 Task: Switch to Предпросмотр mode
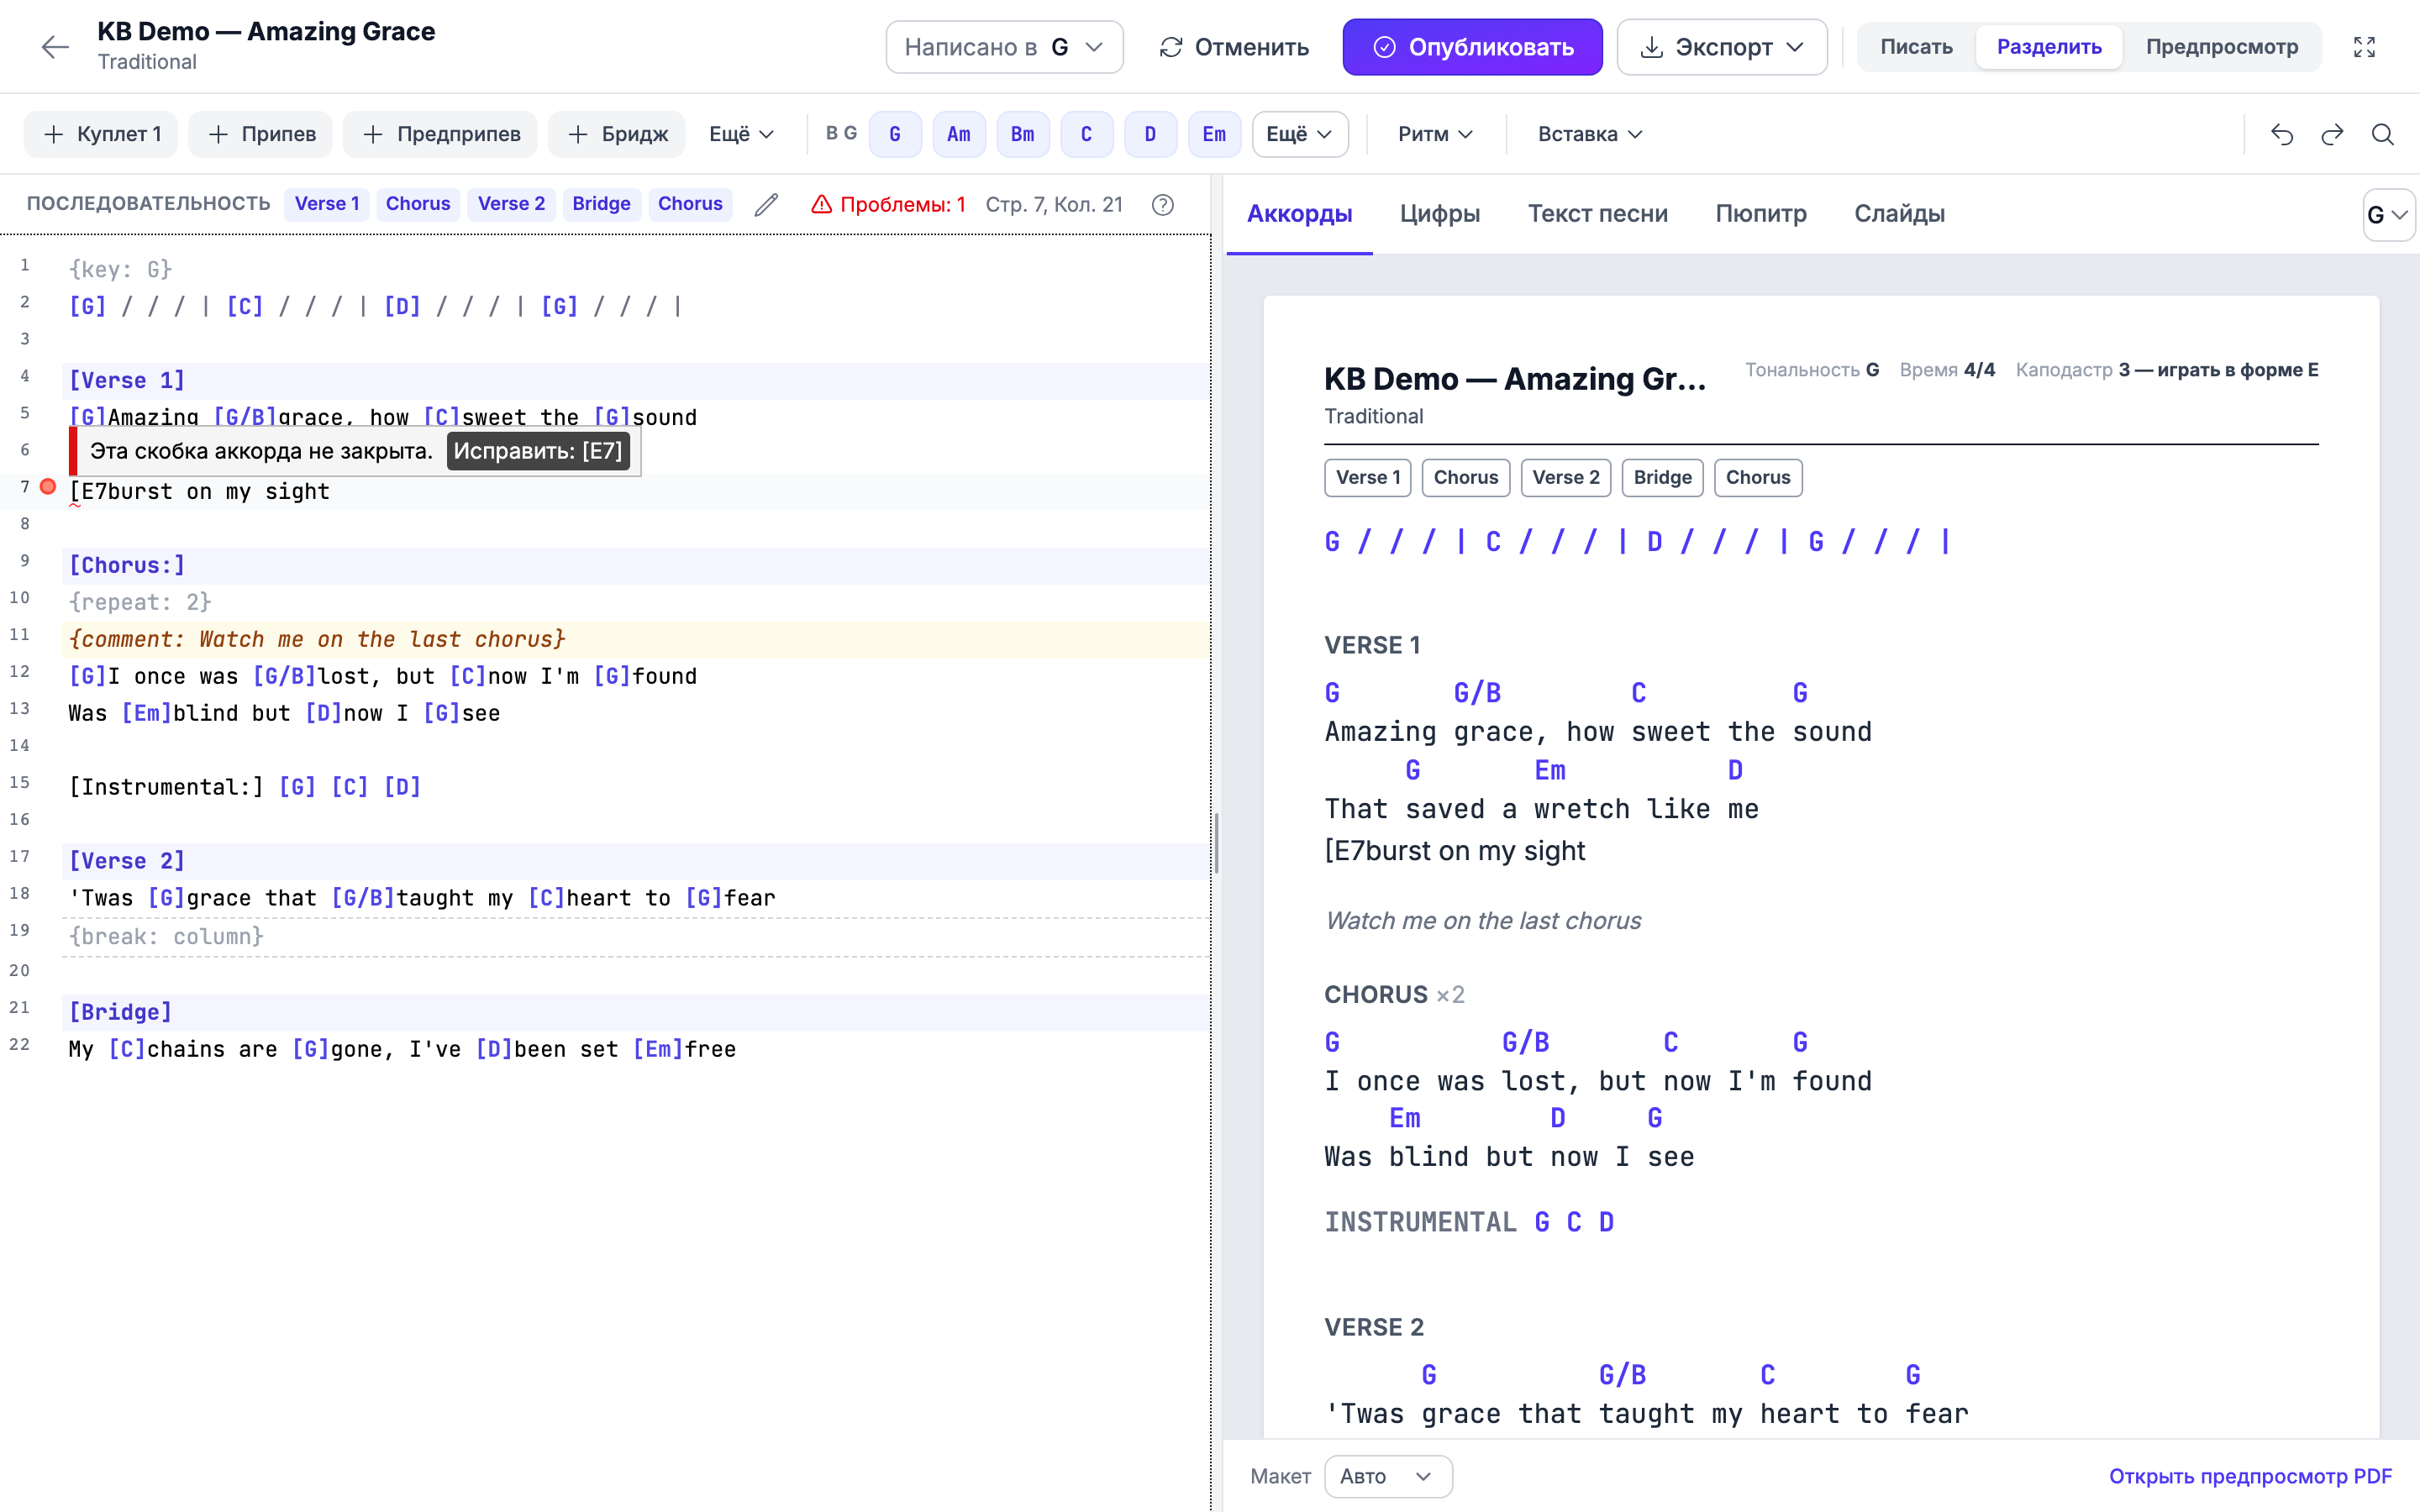[x=2221, y=47]
